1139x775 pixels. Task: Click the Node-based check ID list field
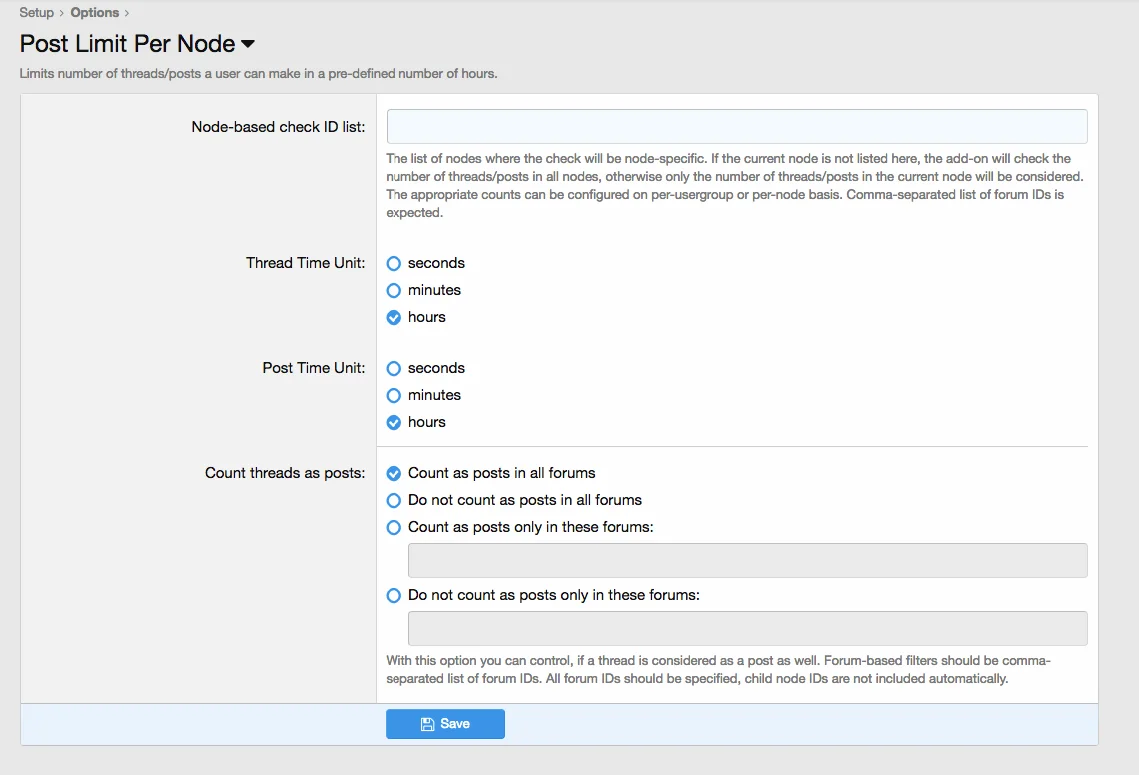click(736, 127)
